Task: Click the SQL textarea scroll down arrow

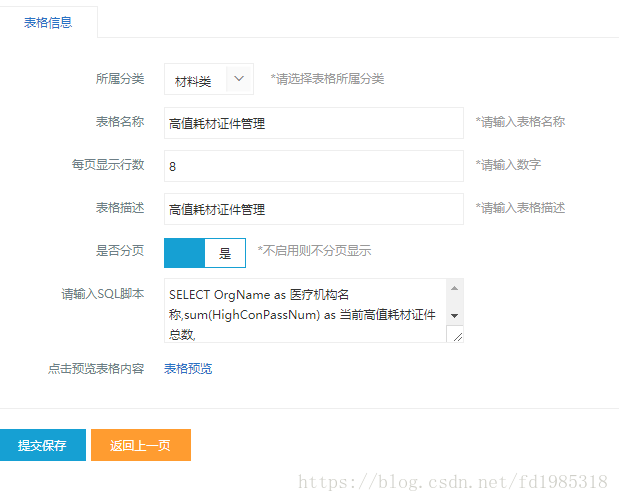Action: (x=454, y=316)
